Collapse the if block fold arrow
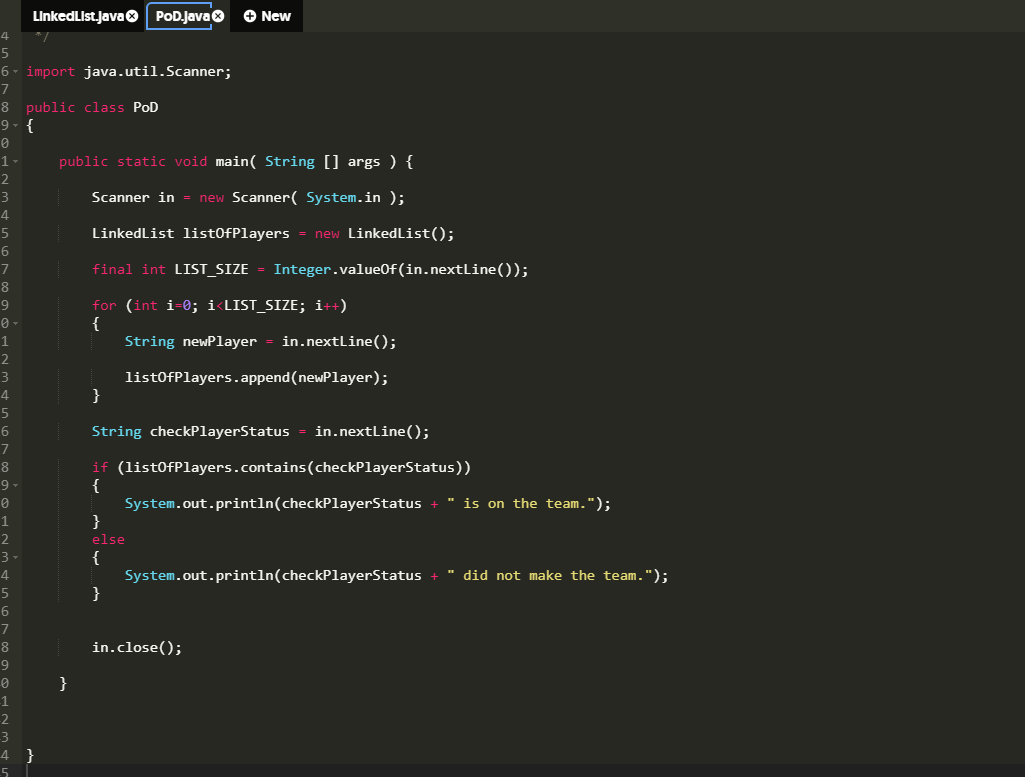This screenshot has height=777, width=1025. (x=16, y=486)
